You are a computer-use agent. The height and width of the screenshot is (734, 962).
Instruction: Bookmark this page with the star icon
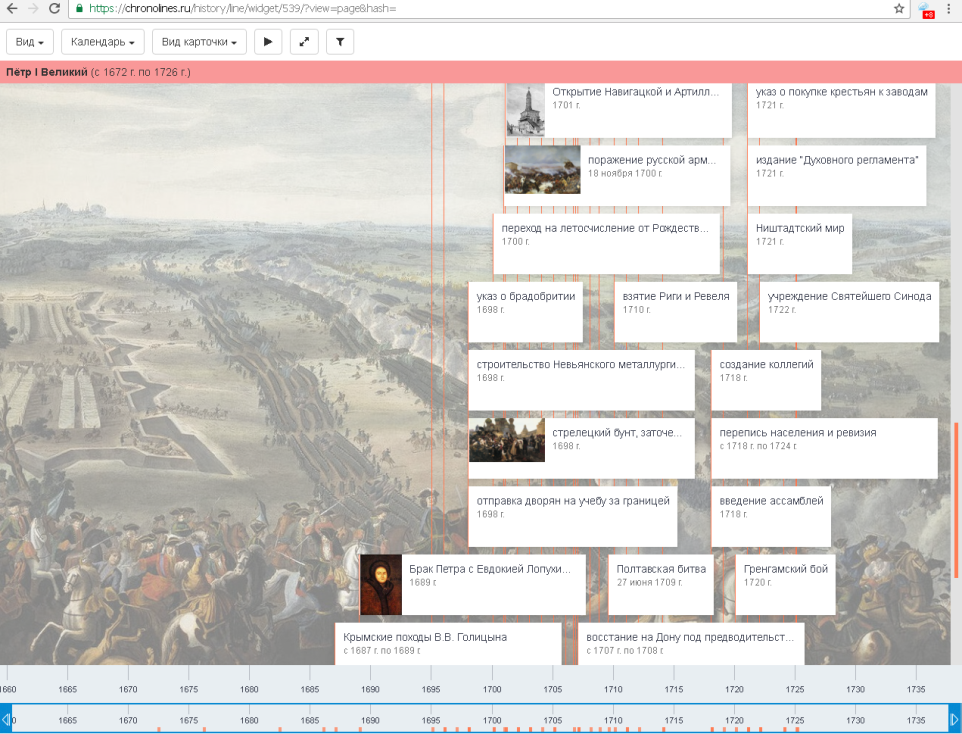[899, 9]
